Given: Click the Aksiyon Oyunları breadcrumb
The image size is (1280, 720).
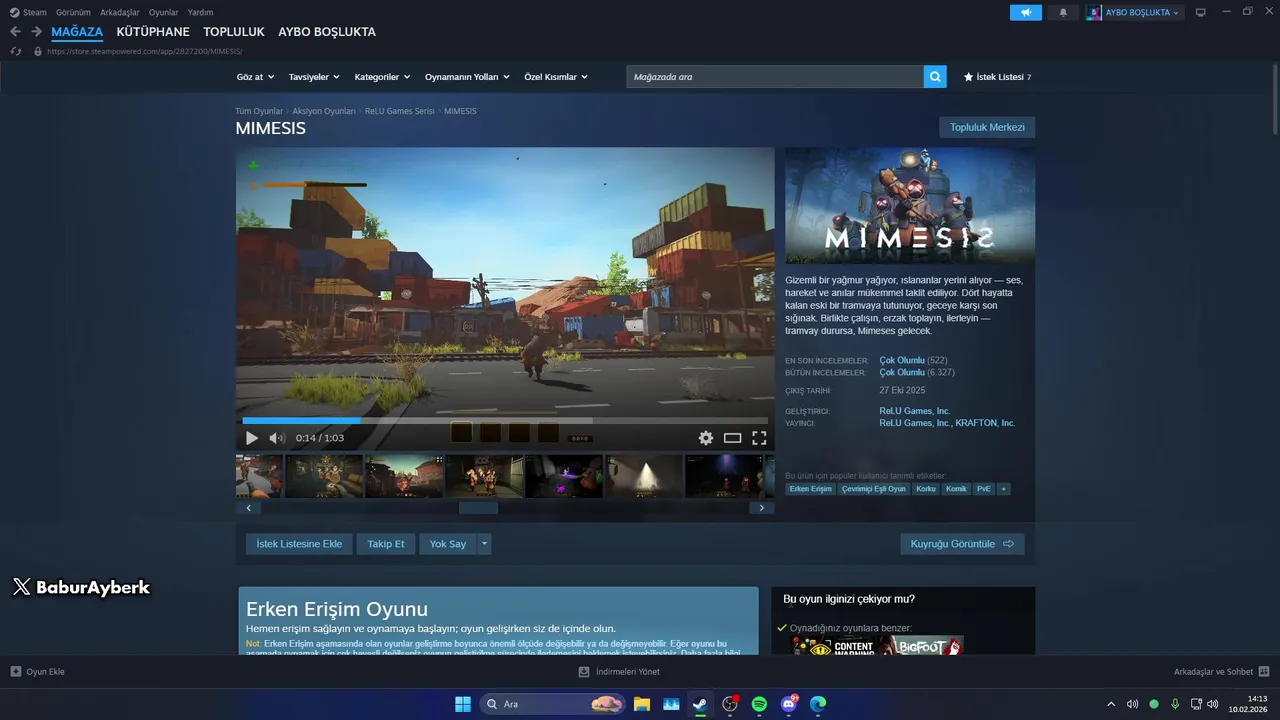Looking at the screenshot, I should pyautogui.click(x=324, y=111).
